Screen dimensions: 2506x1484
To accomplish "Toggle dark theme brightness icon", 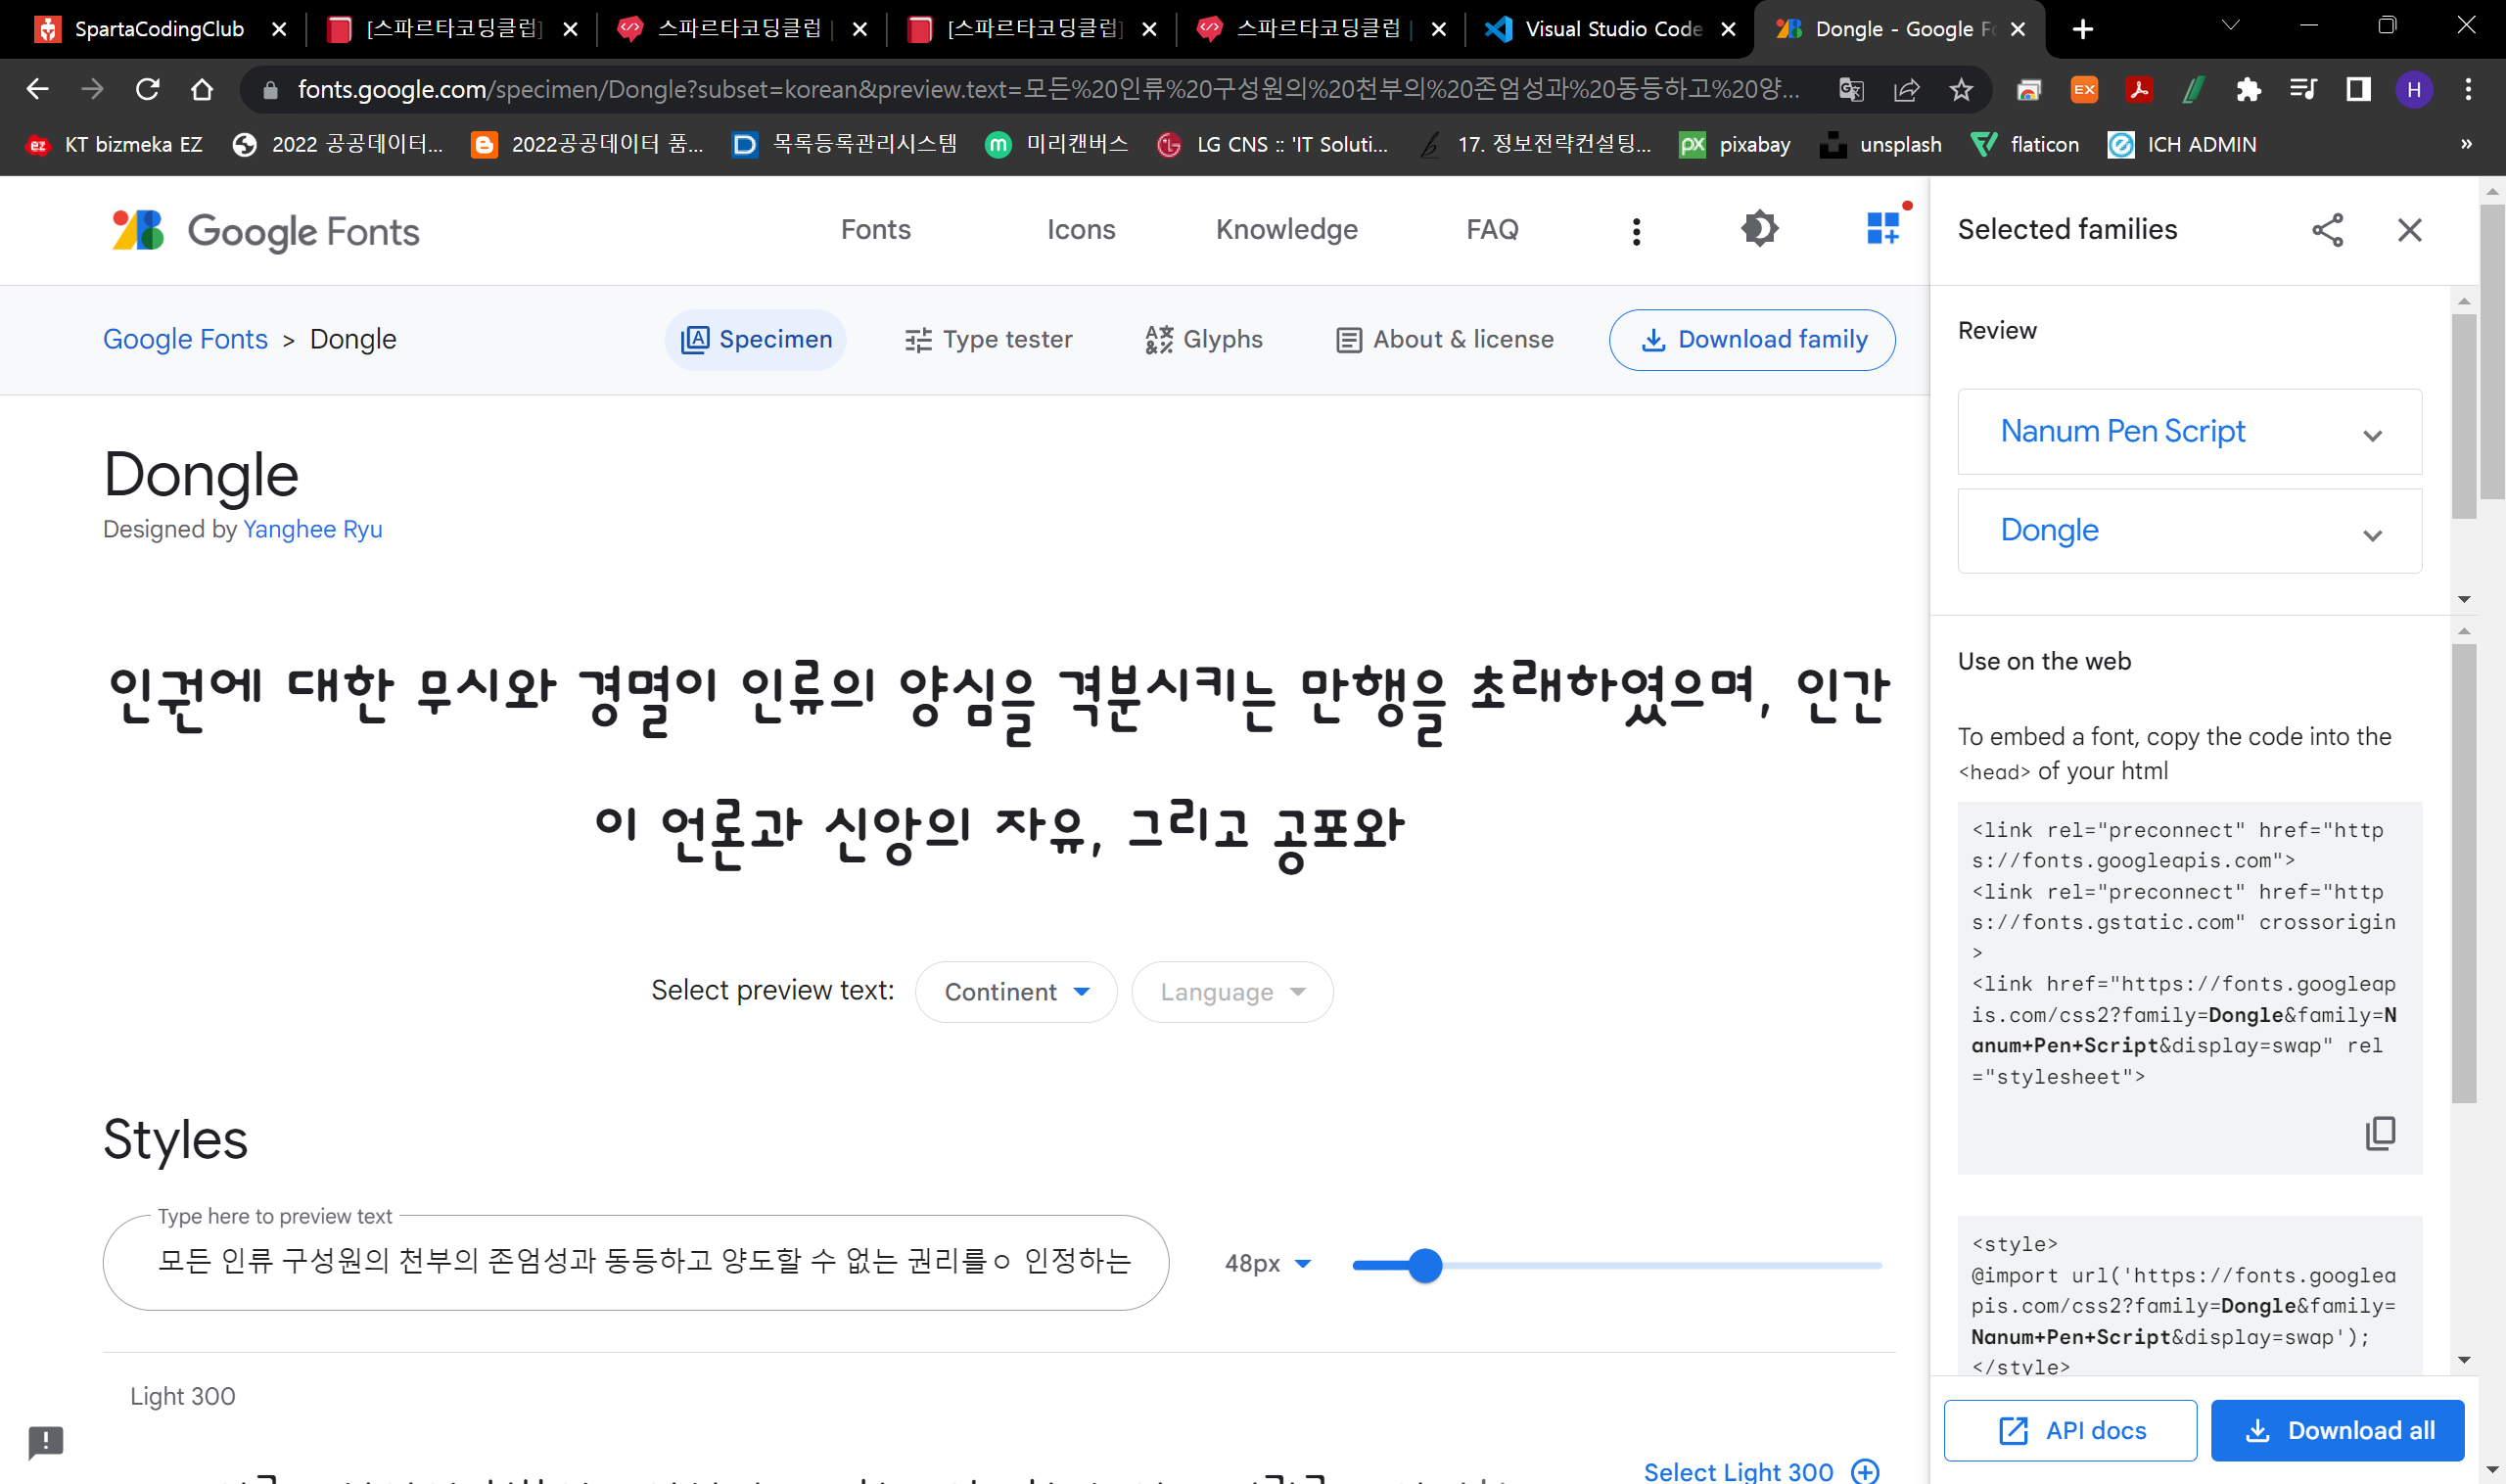I will pos(1760,229).
